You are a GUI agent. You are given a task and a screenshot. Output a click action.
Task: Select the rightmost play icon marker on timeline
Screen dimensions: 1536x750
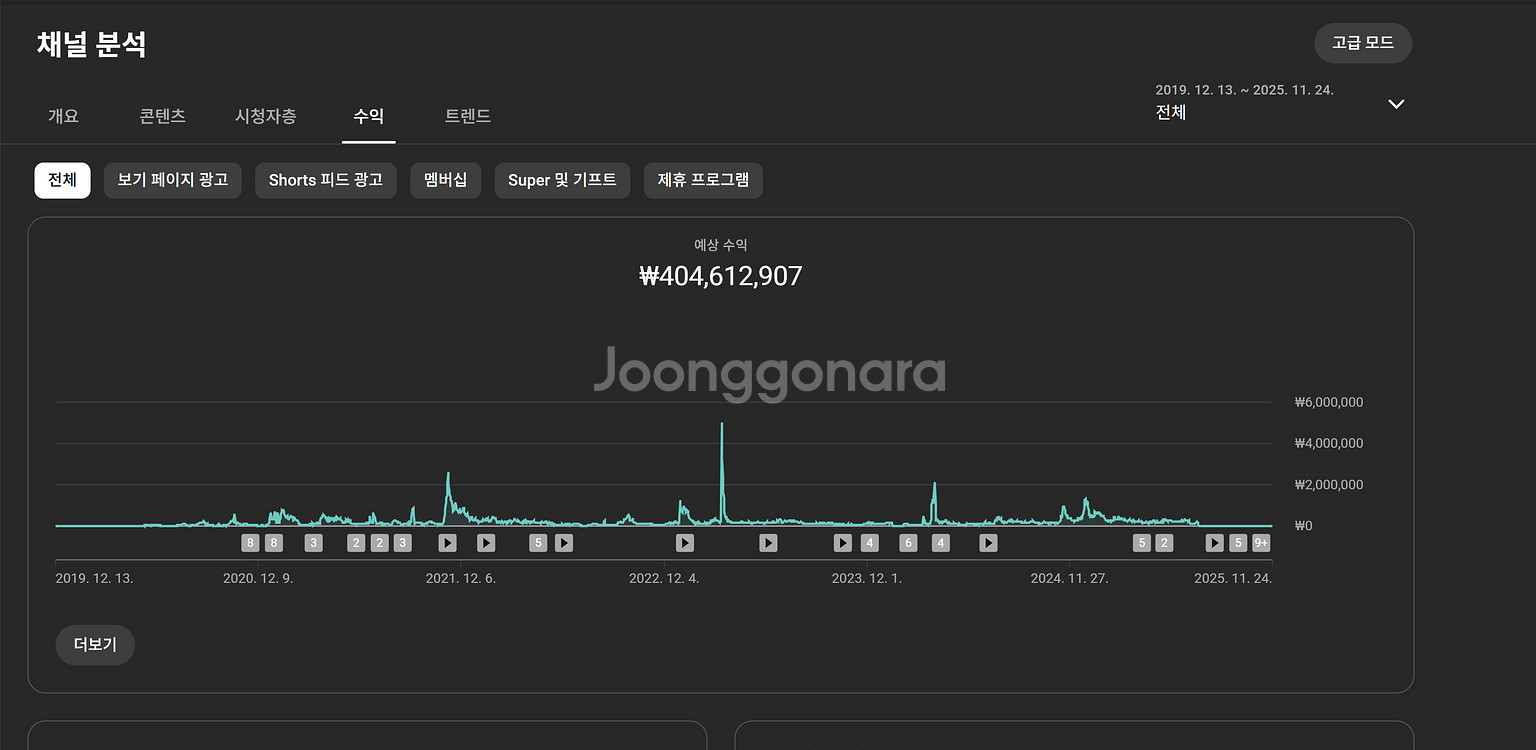point(1214,543)
